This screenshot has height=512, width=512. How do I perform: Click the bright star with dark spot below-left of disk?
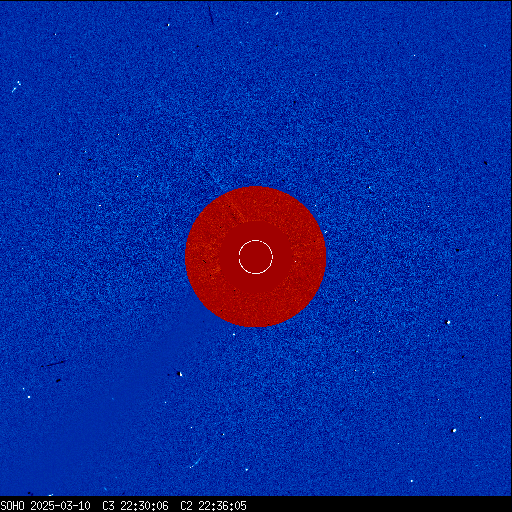point(180,374)
